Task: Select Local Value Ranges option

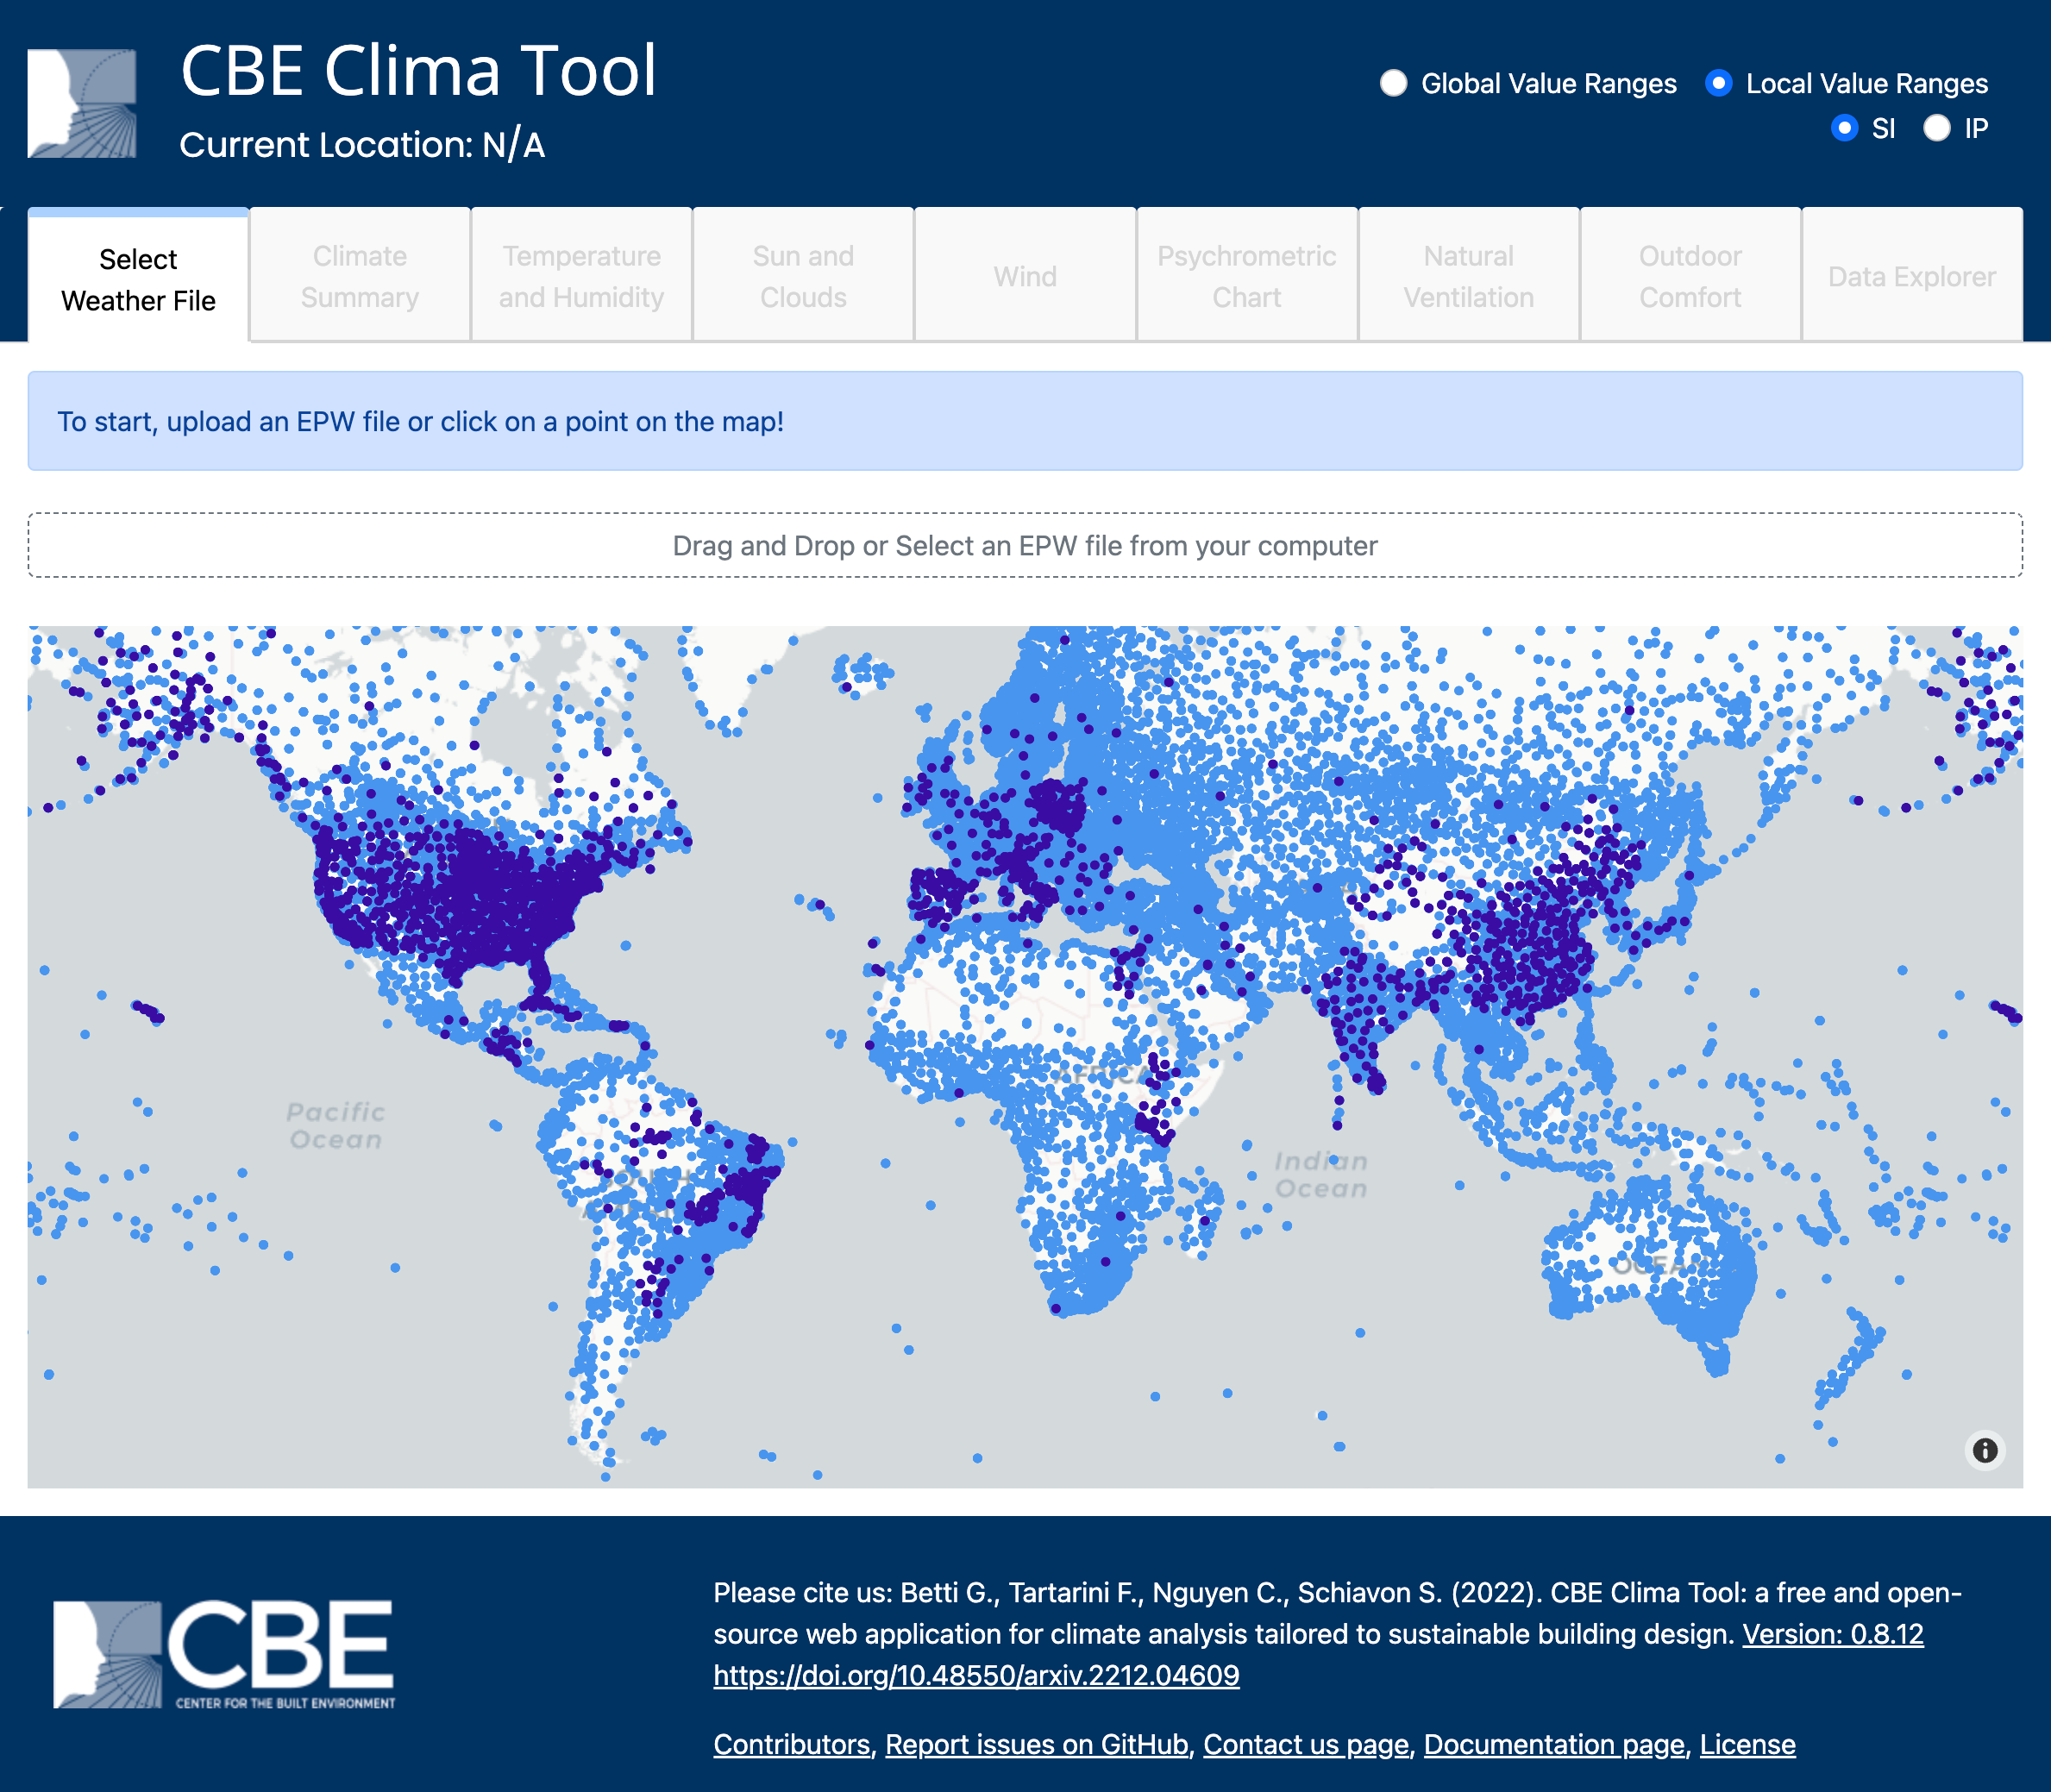Action: [x=1719, y=84]
